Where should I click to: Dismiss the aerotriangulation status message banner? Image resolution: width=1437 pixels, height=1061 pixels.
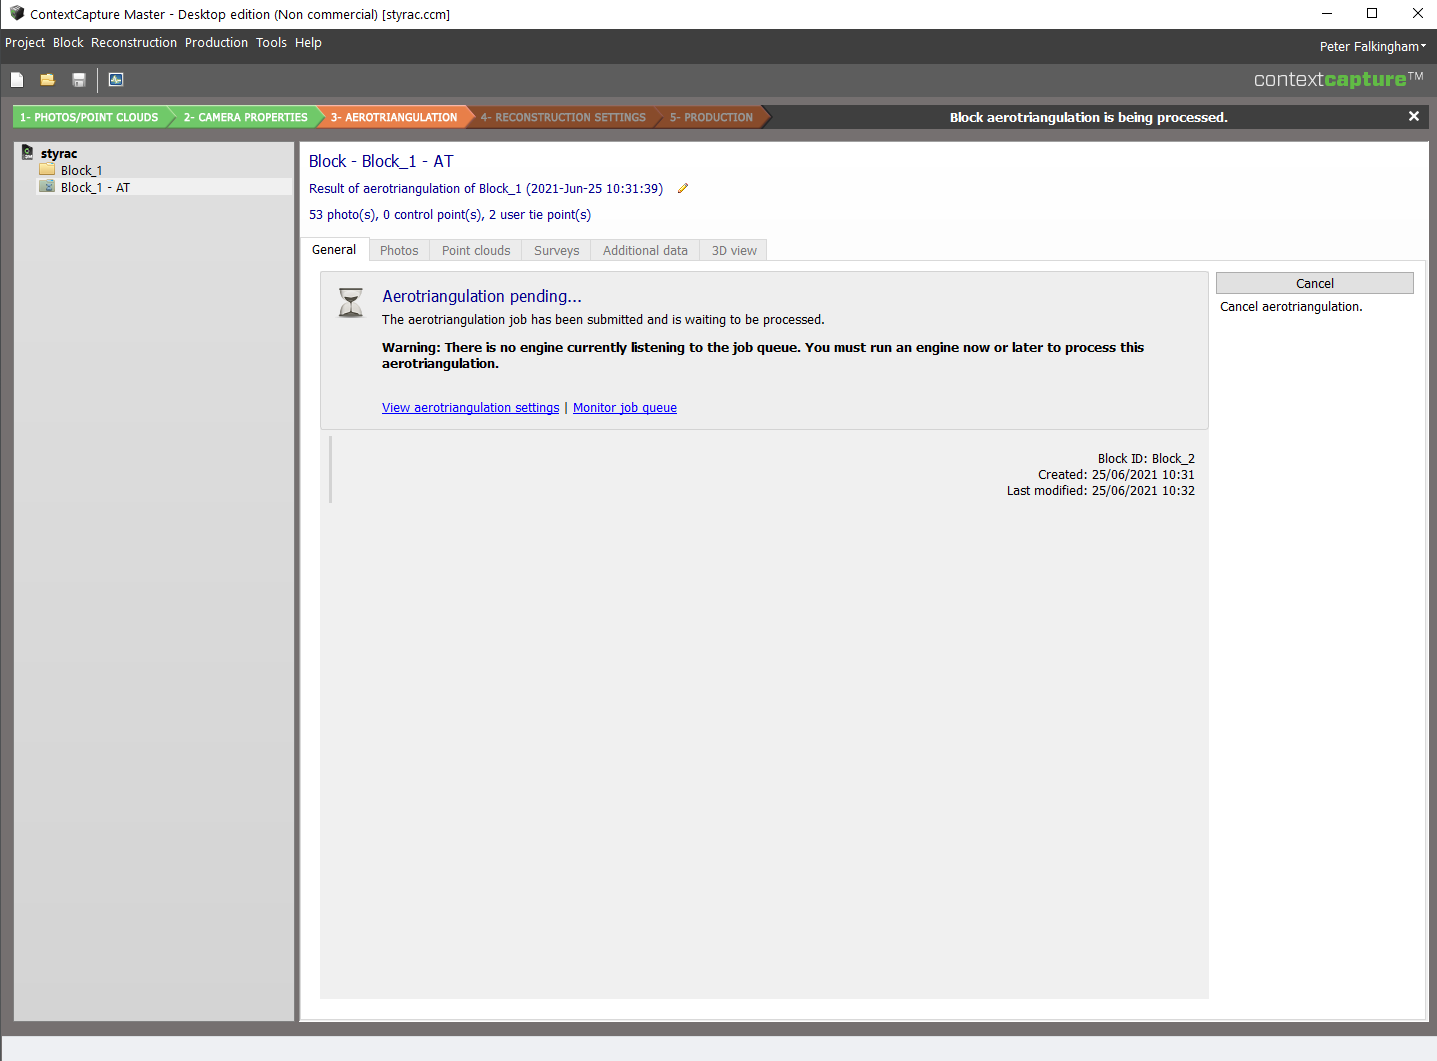pos(1413,117)
